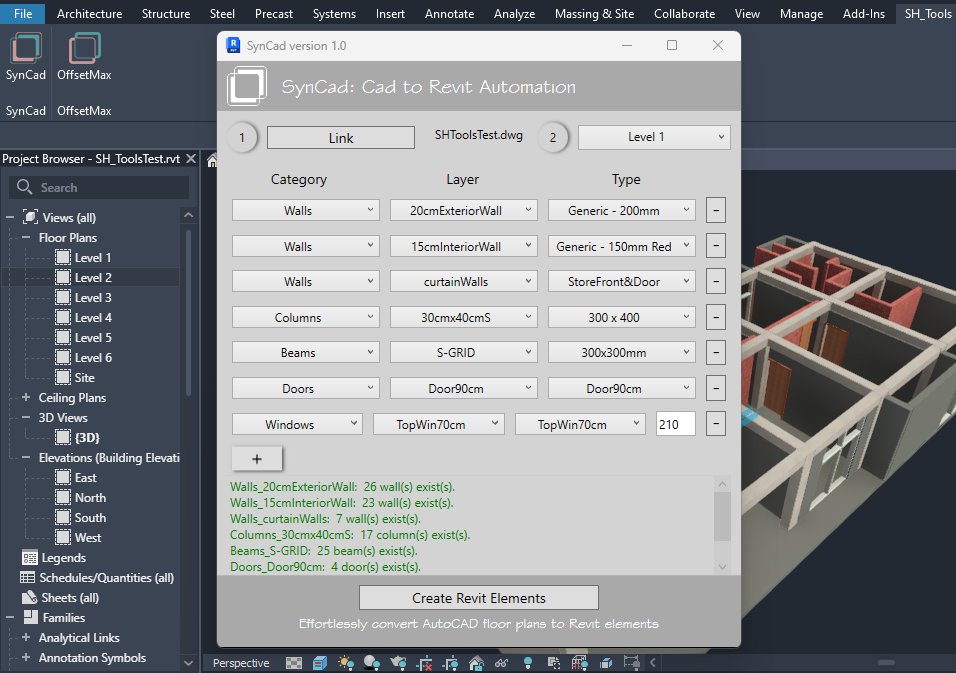Open the 15cmInteriorWall layer dropdown
The height and width of the screenshot is (673, 956).
[463, 246]
